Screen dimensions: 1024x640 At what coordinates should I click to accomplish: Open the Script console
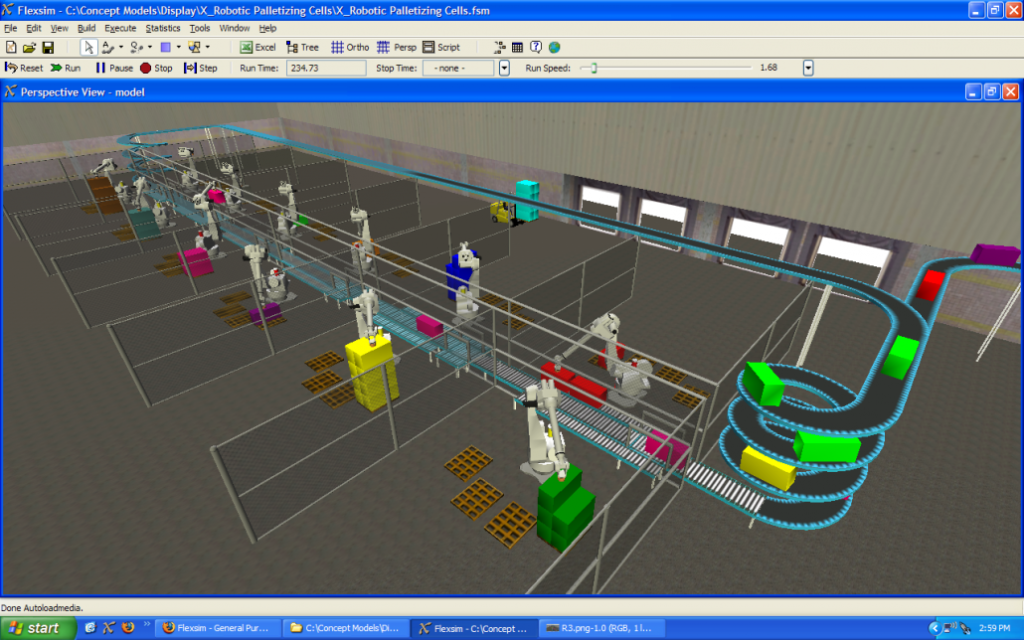pos(441,47)
